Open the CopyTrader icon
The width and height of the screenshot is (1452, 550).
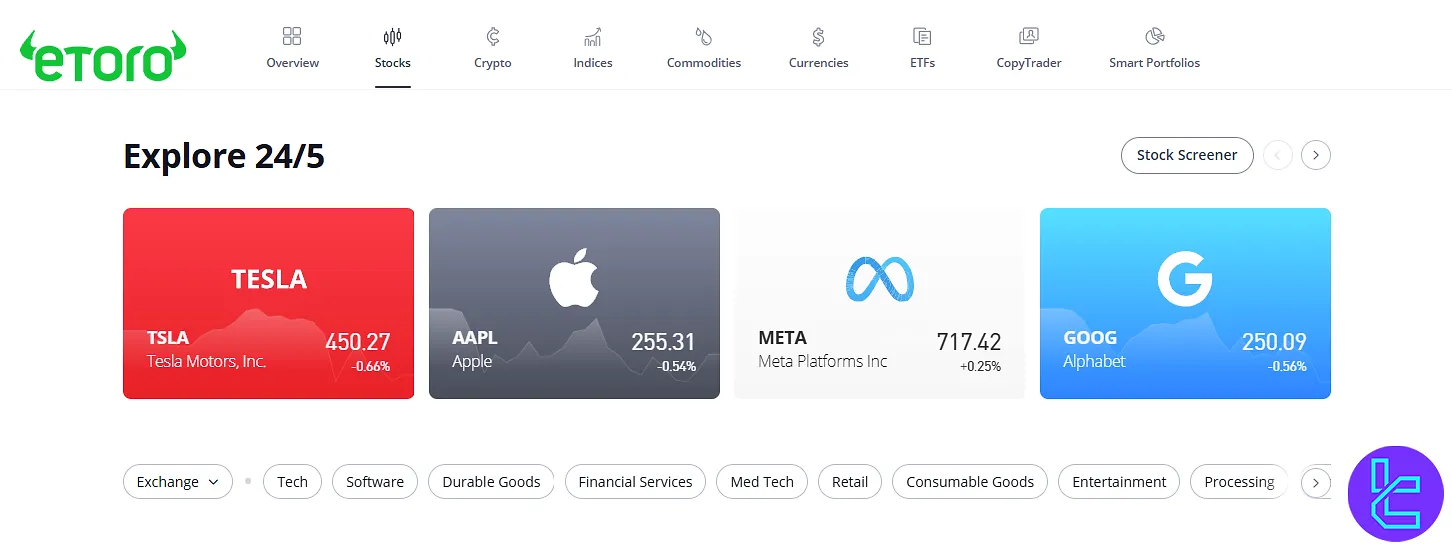[x=1028, y=37]
